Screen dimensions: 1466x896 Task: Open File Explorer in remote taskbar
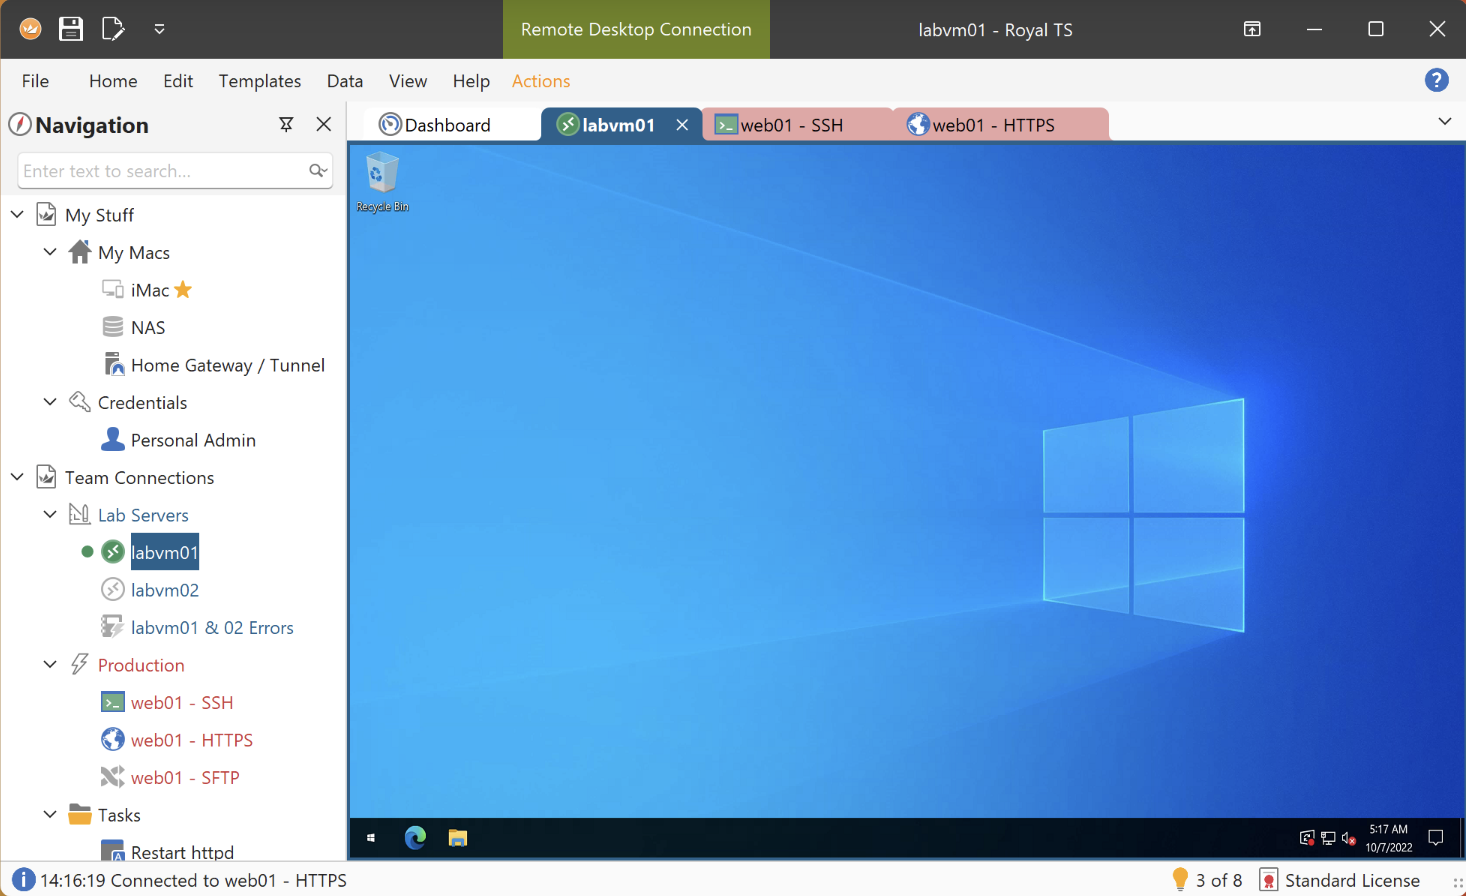click(x=458, y=838)
